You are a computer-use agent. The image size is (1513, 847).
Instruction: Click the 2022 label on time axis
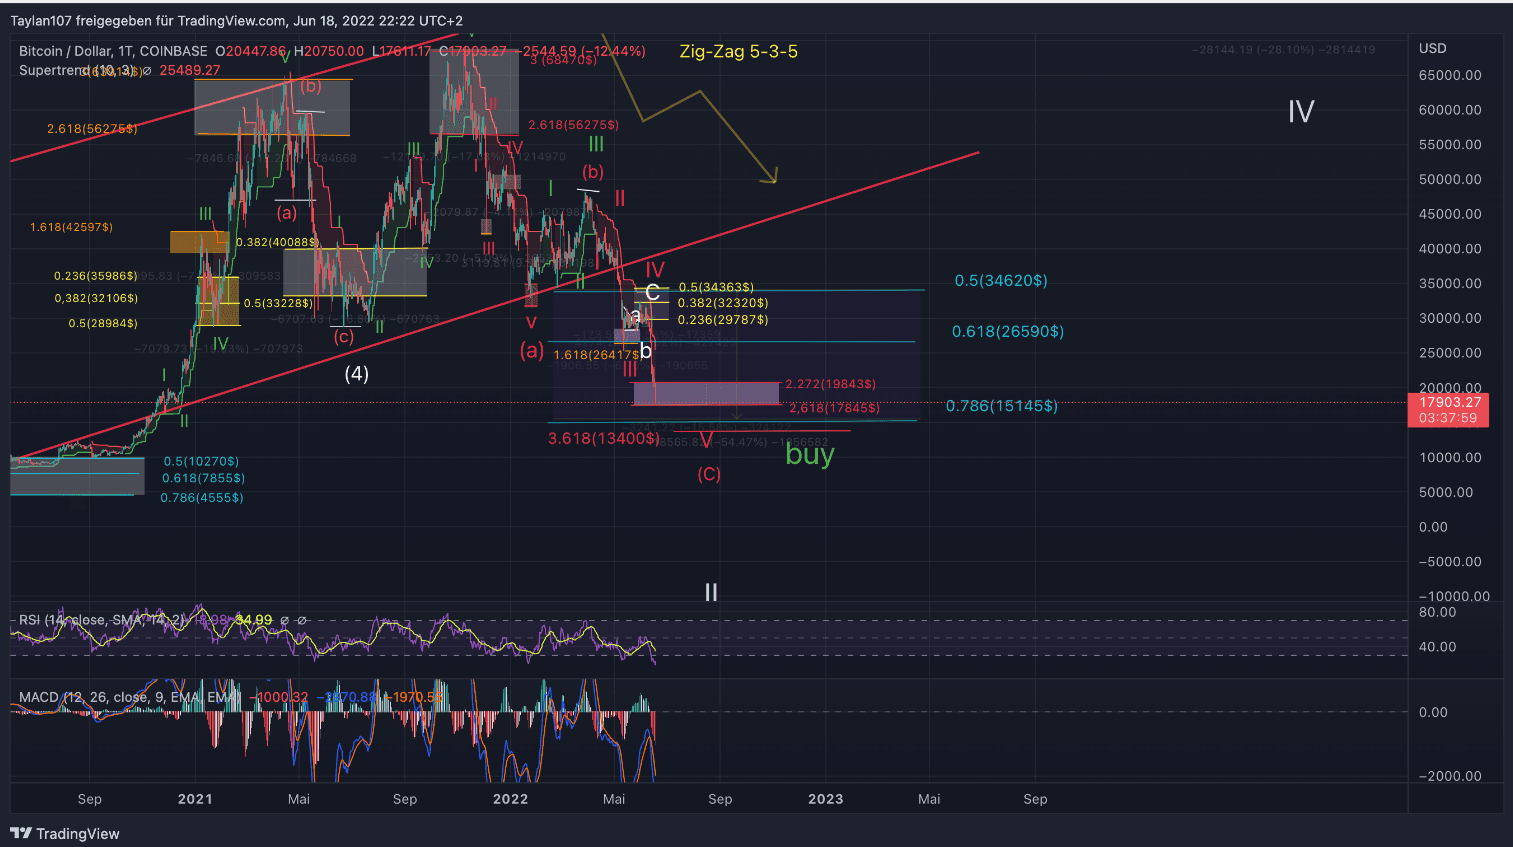(510, 799)
